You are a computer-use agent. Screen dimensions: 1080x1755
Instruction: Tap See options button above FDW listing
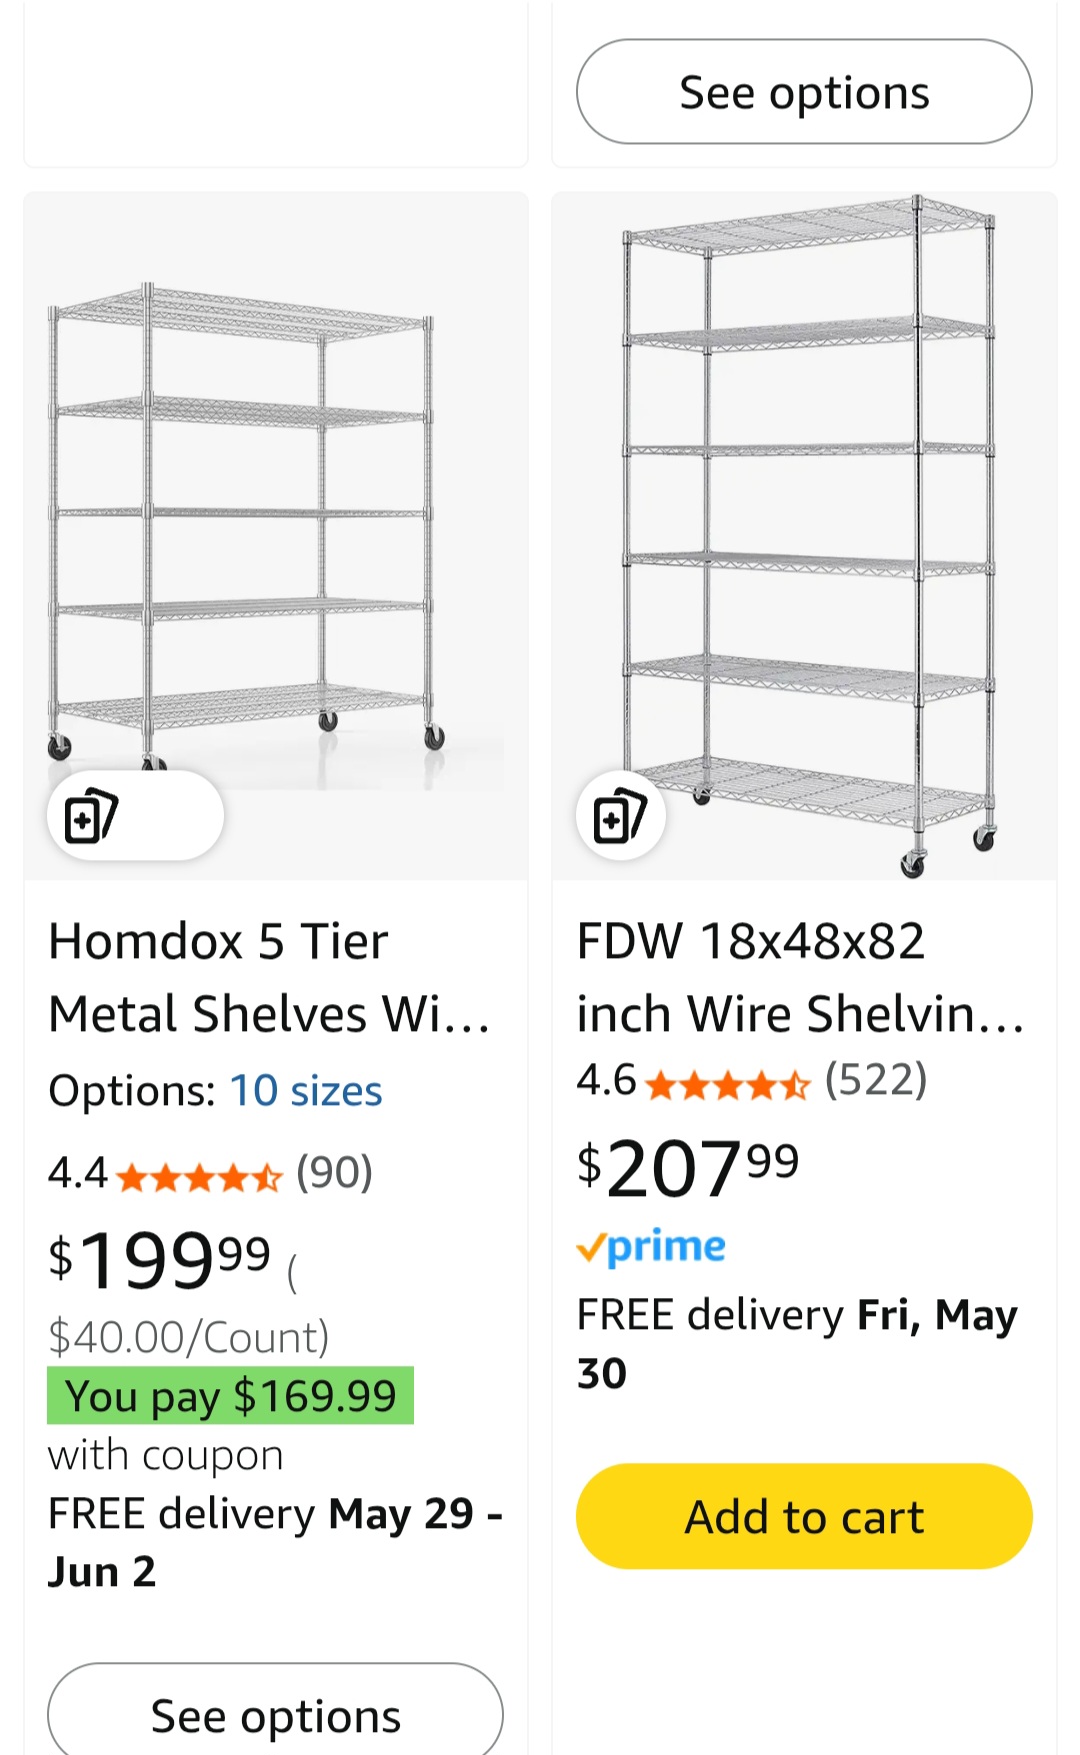coord(804,92)
